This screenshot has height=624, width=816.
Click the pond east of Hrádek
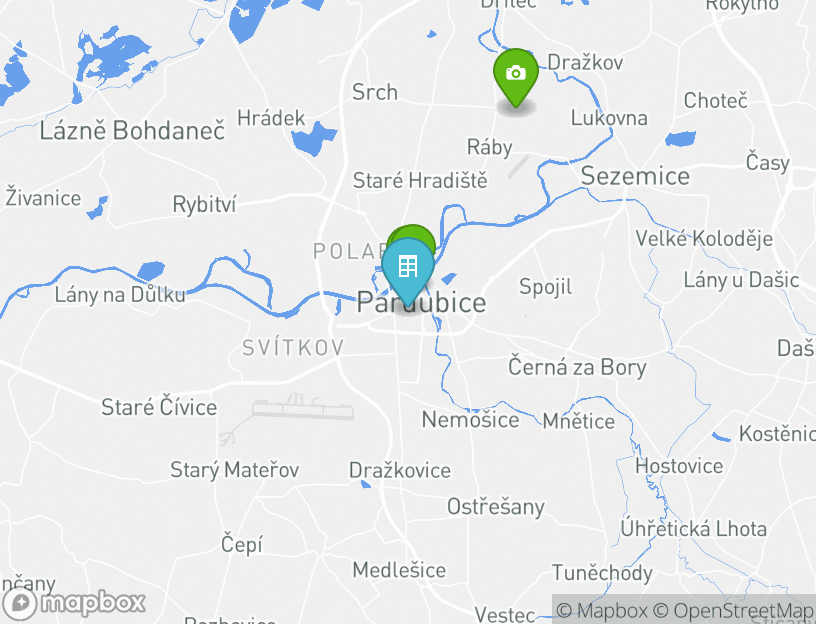[313, 139]
